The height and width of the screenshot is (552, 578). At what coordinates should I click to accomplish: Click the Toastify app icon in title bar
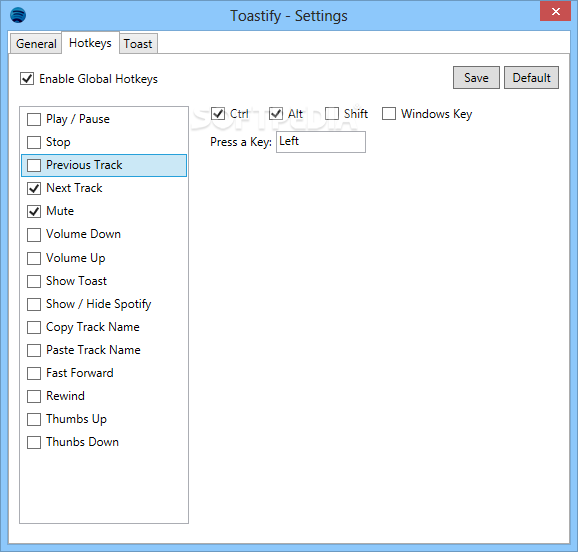[x=18, y=15]
